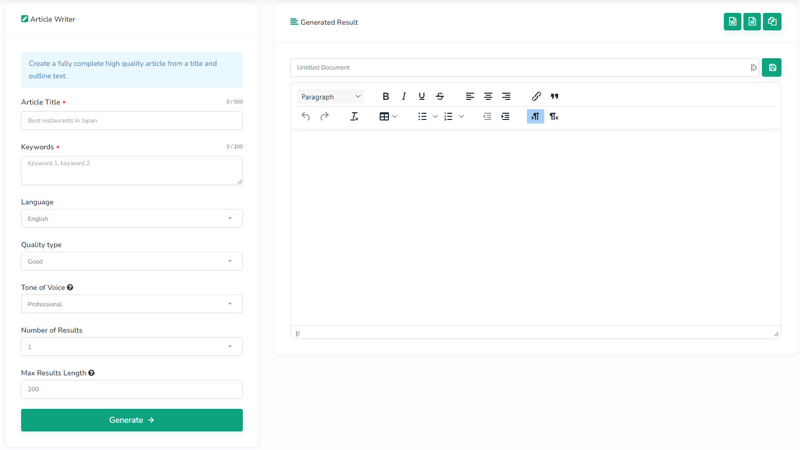Insert a link with the chain icon
800x450 pixels.
tap(536, 96)
